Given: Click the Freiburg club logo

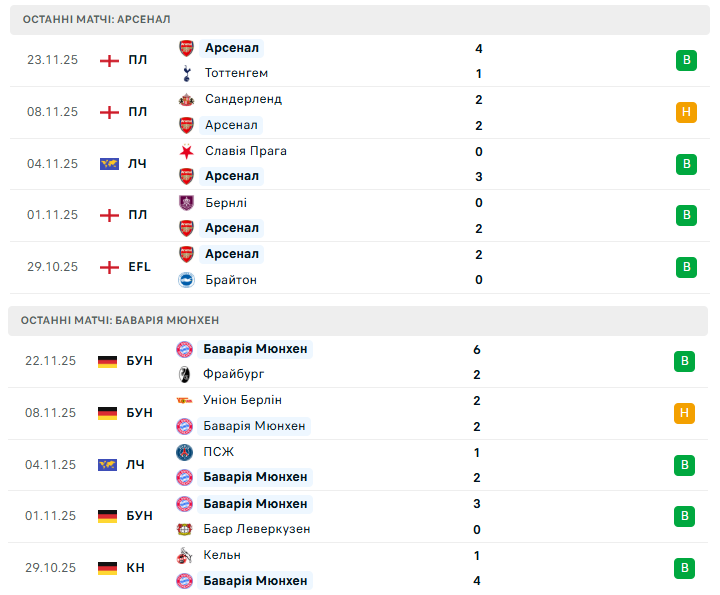Looking at the screenshot, I should pyautogui.click(x=184, y=375).
